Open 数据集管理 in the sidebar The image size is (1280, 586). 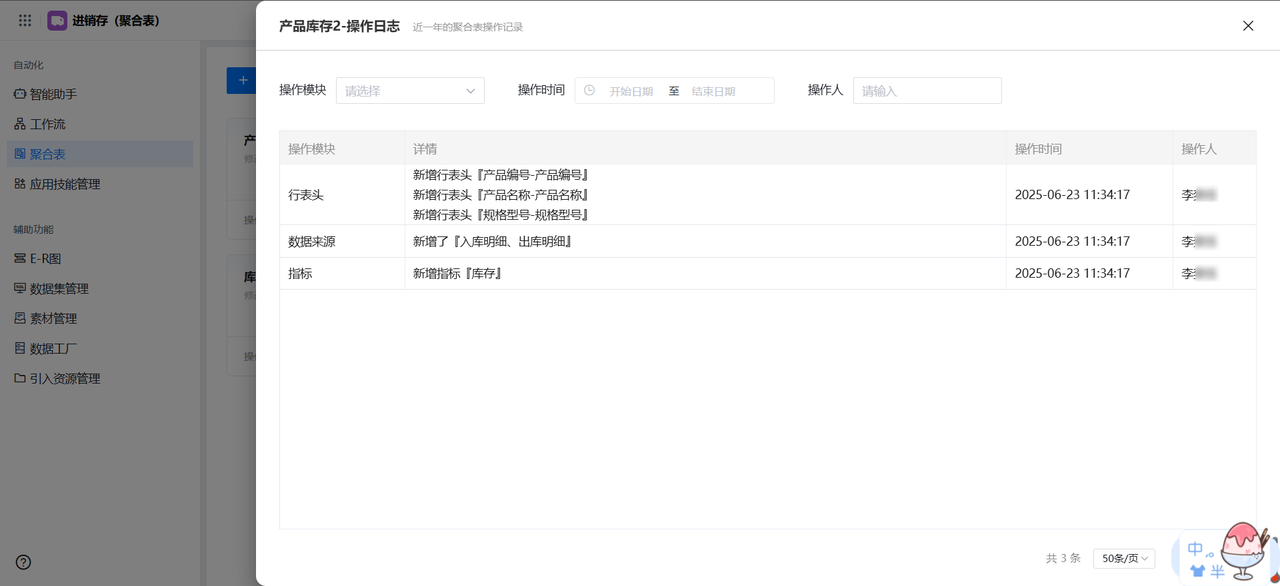(x=58, y=288)
